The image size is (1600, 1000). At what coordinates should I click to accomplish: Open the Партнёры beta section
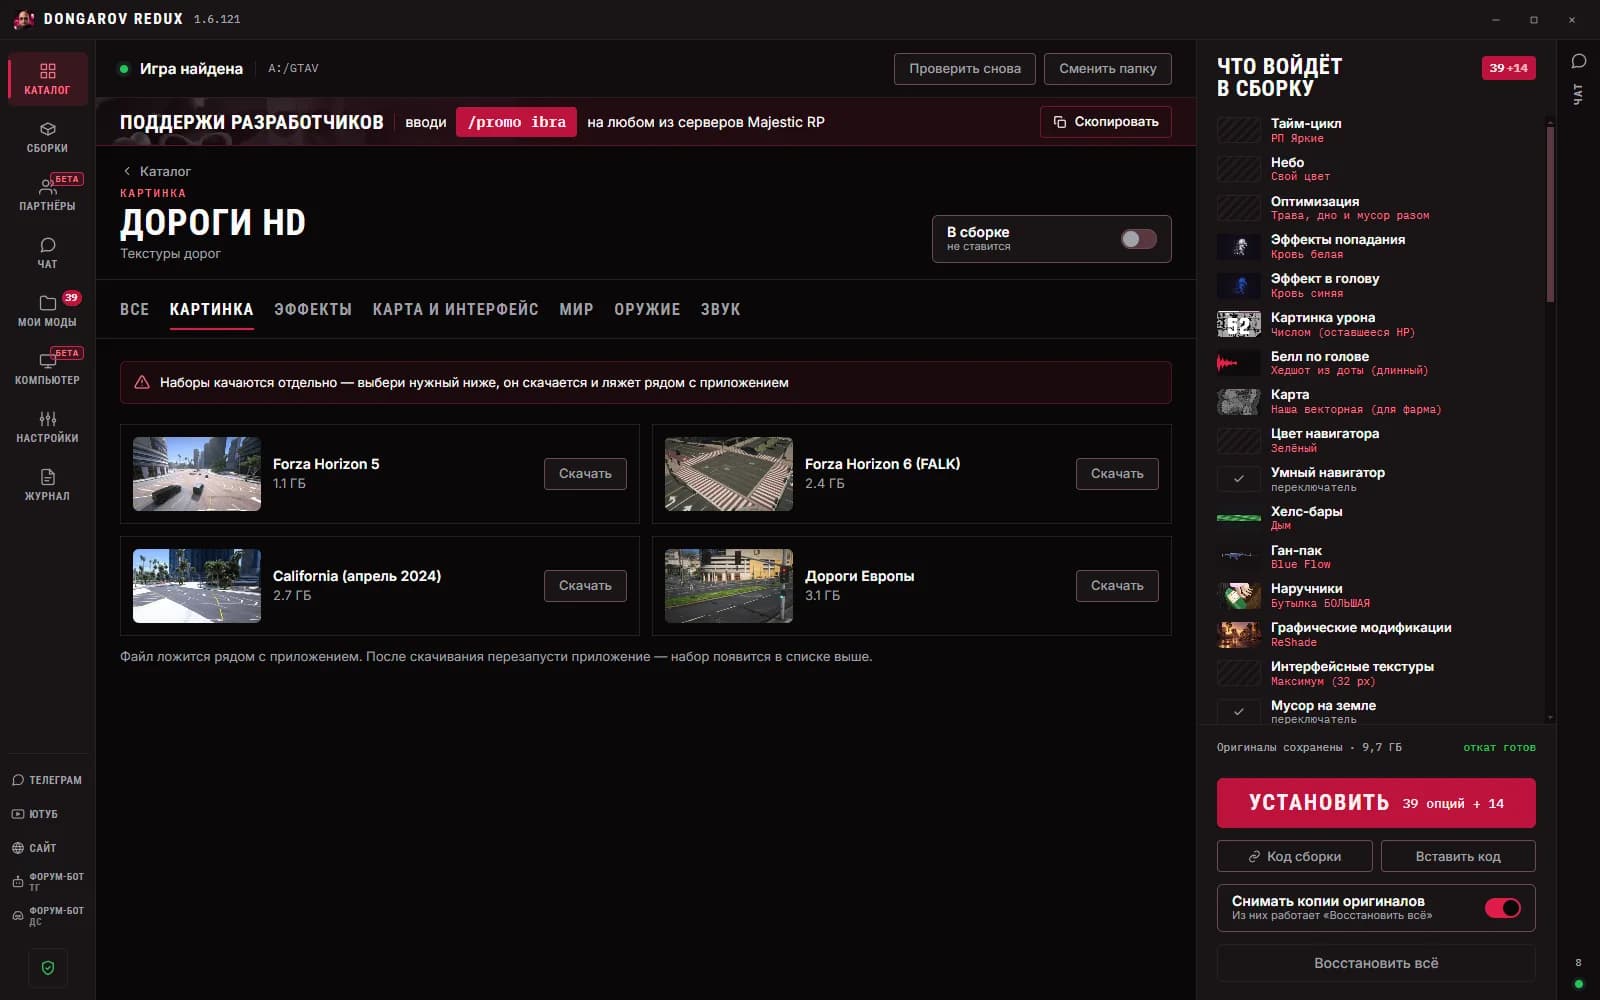coord(47,195)
